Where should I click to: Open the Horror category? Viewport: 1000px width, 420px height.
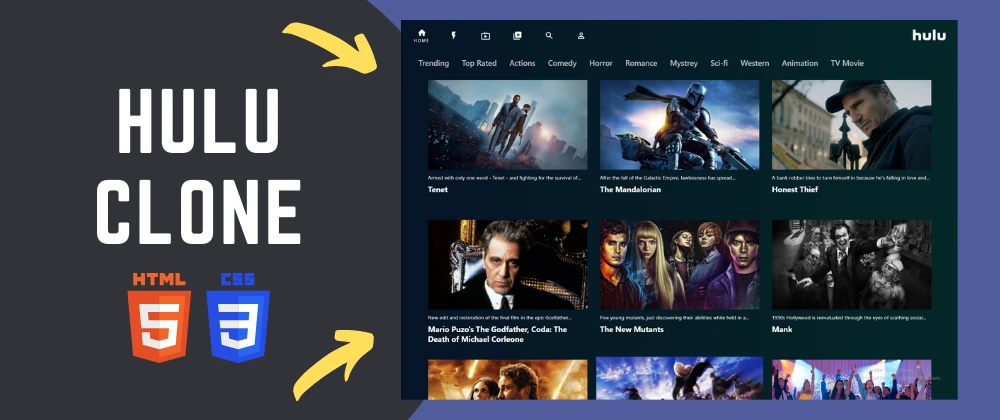coord(601,63)
